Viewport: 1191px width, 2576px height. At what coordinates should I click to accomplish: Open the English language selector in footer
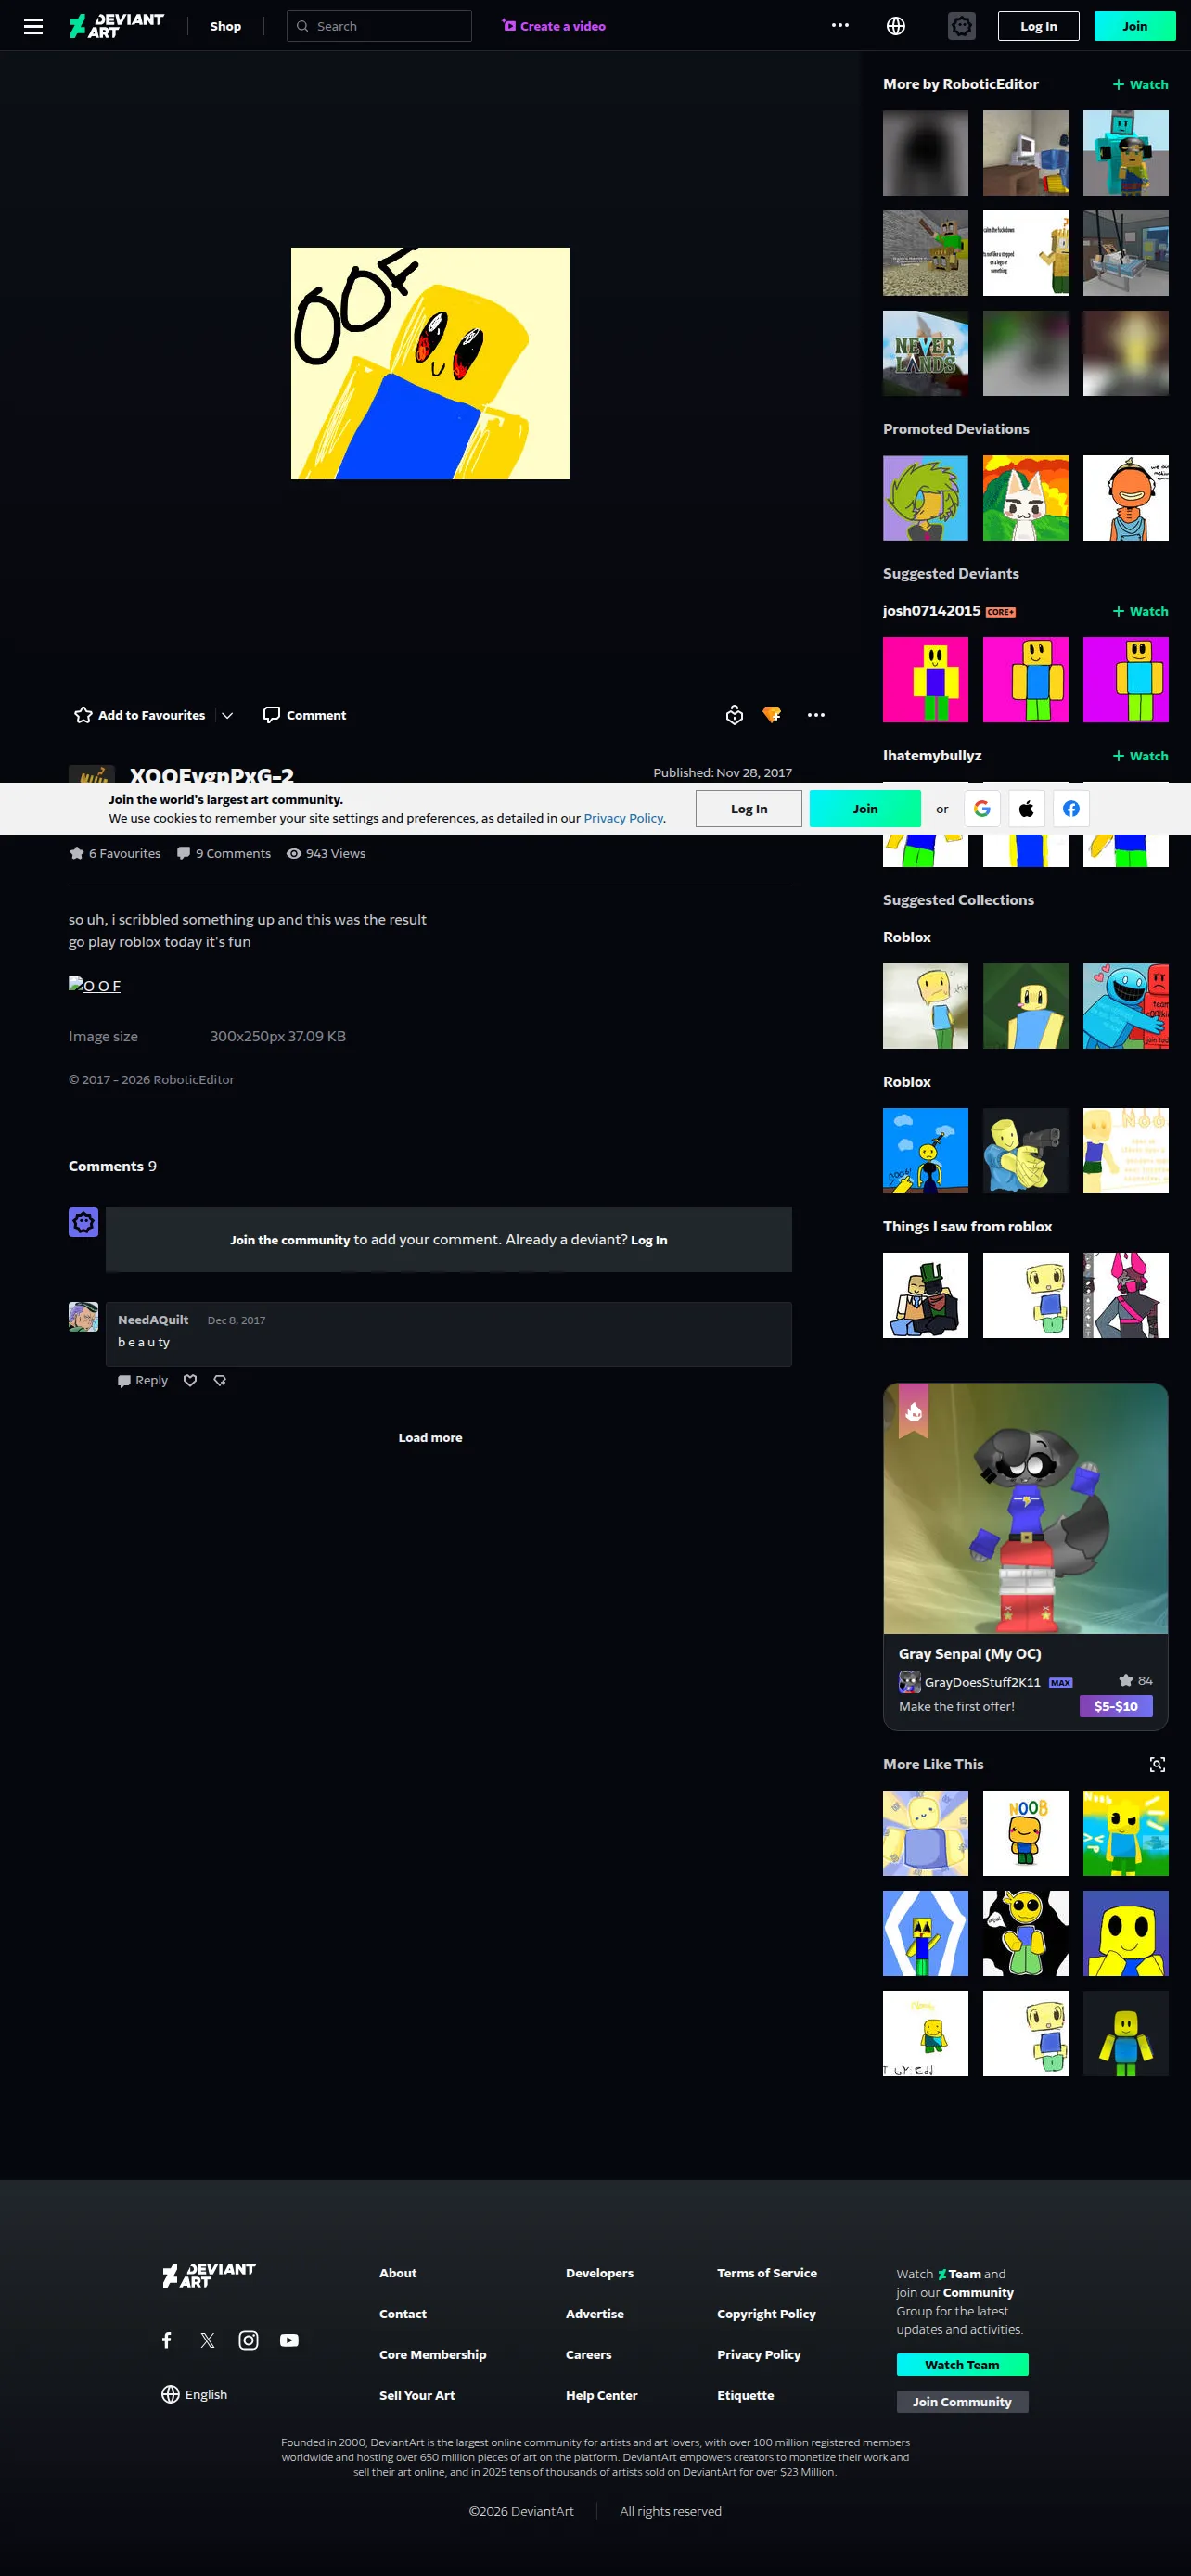[194, 2394]
